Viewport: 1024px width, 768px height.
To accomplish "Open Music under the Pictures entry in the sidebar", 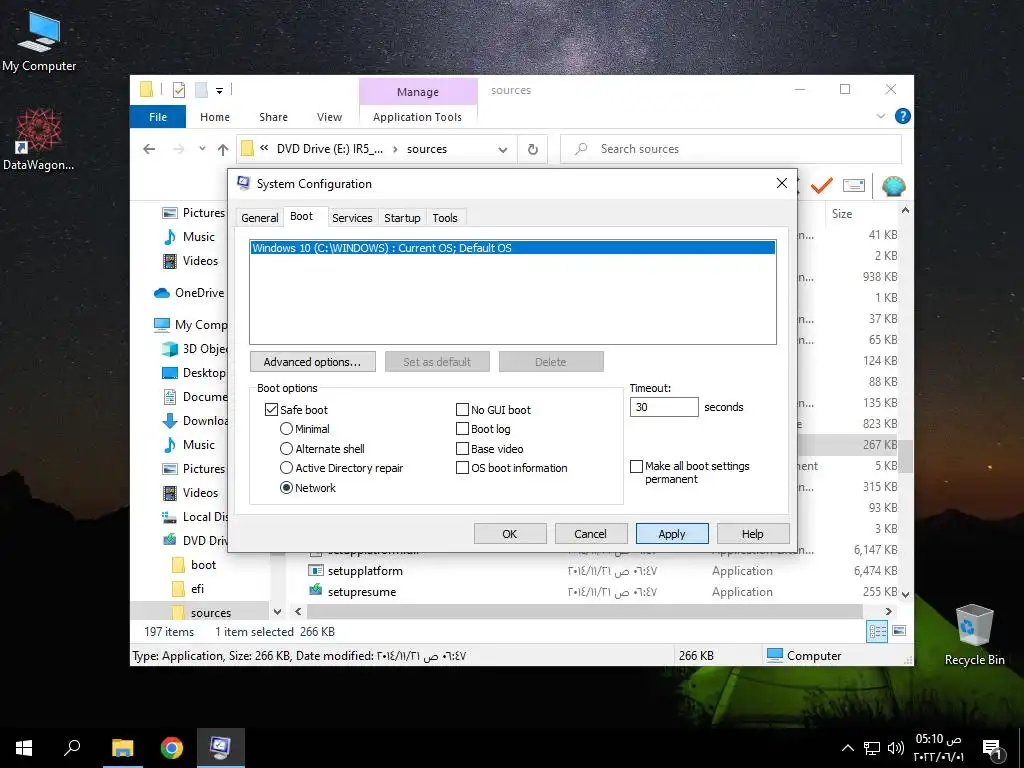I will tap(199, 236).
